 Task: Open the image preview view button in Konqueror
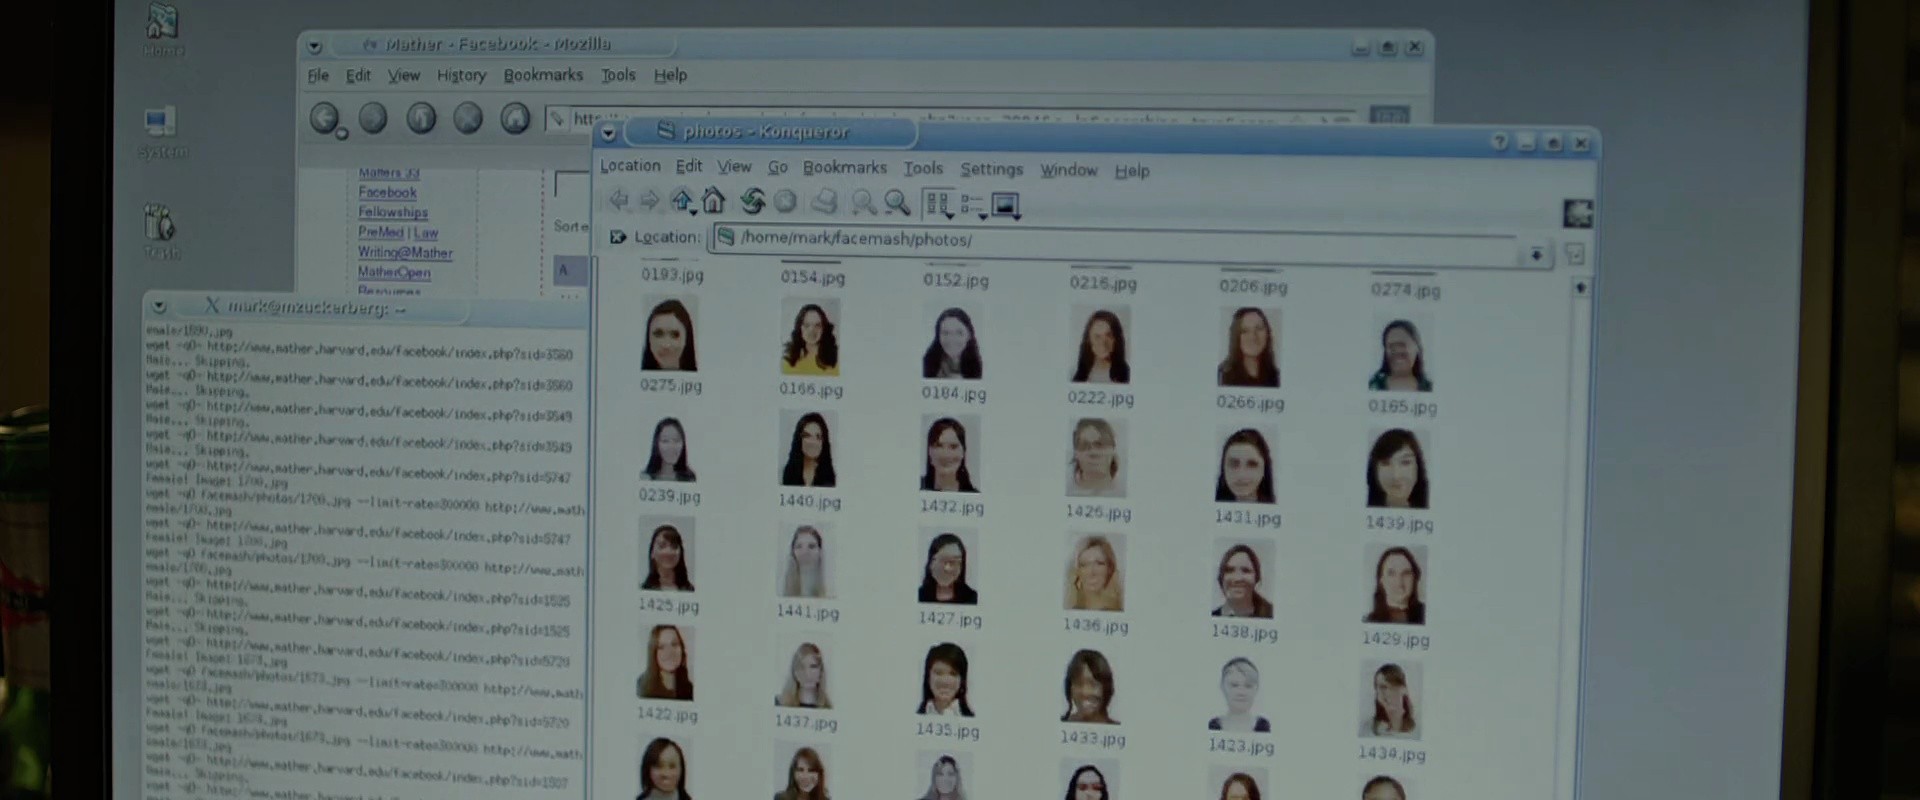pyautogui.click(x=1005, y=206)
